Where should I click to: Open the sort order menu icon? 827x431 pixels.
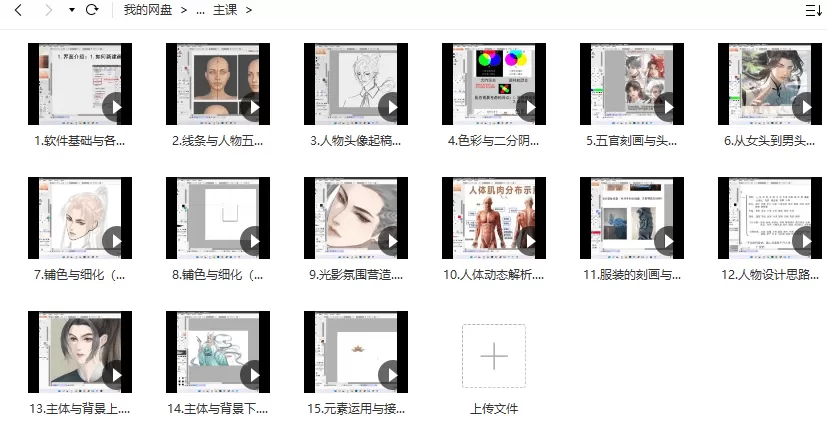point(813,10)
